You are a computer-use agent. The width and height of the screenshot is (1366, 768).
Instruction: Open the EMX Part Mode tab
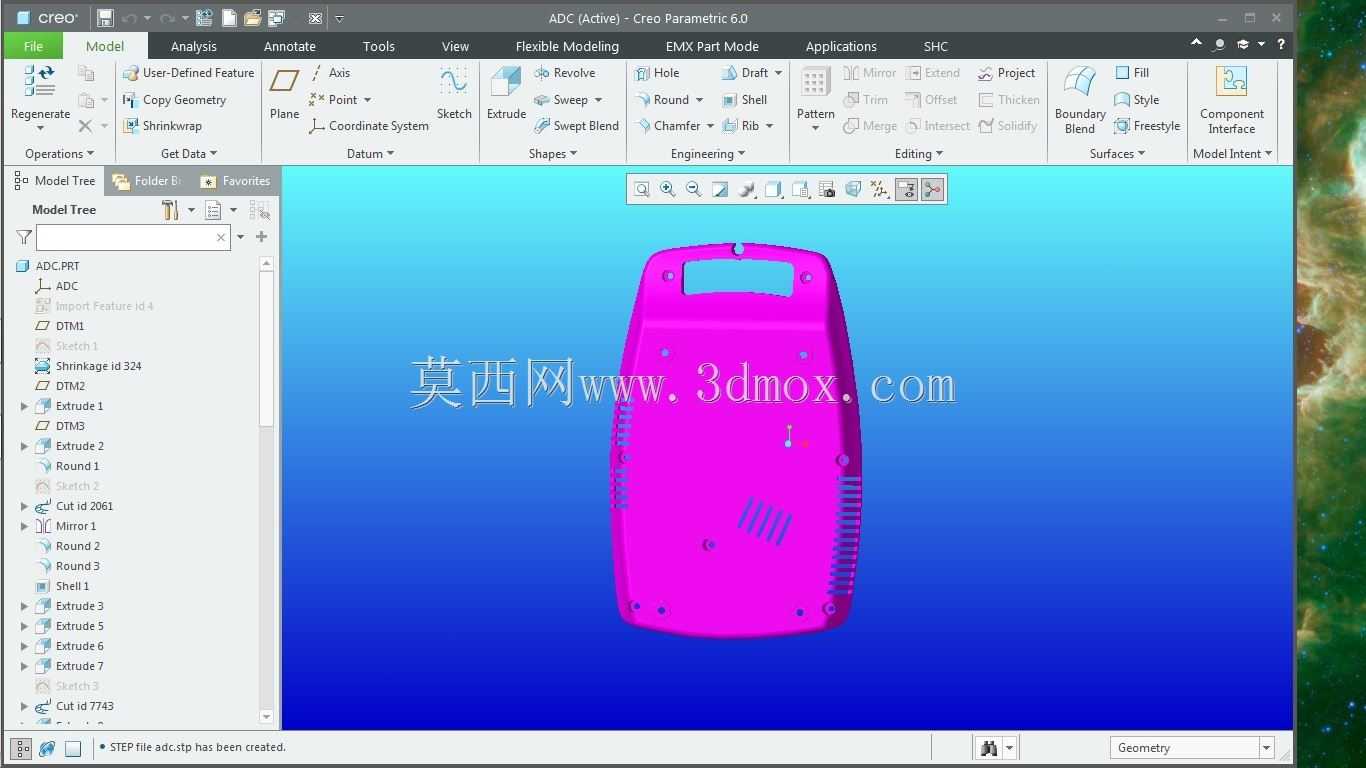click(x=712, y=46)
